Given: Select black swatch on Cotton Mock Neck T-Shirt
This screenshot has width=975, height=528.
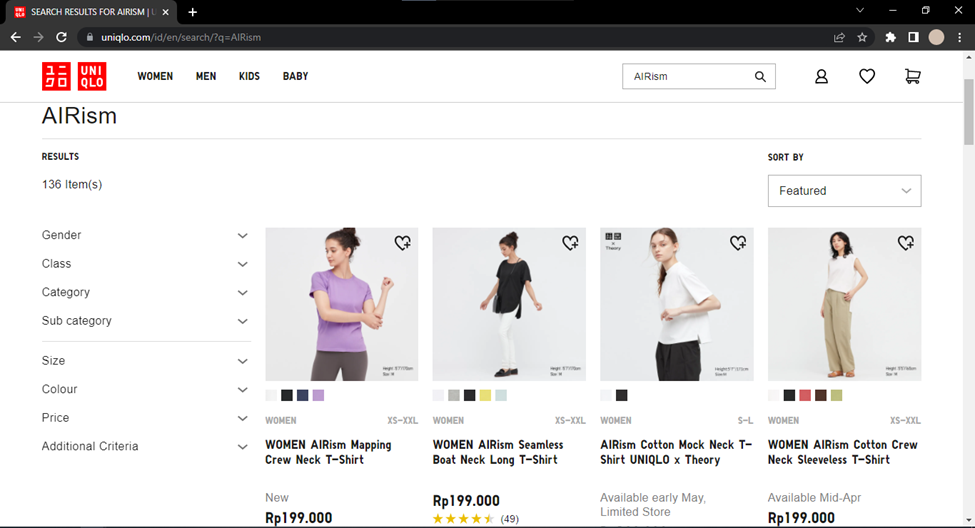Looking at the screenshot, I should (x=622, y=396).
